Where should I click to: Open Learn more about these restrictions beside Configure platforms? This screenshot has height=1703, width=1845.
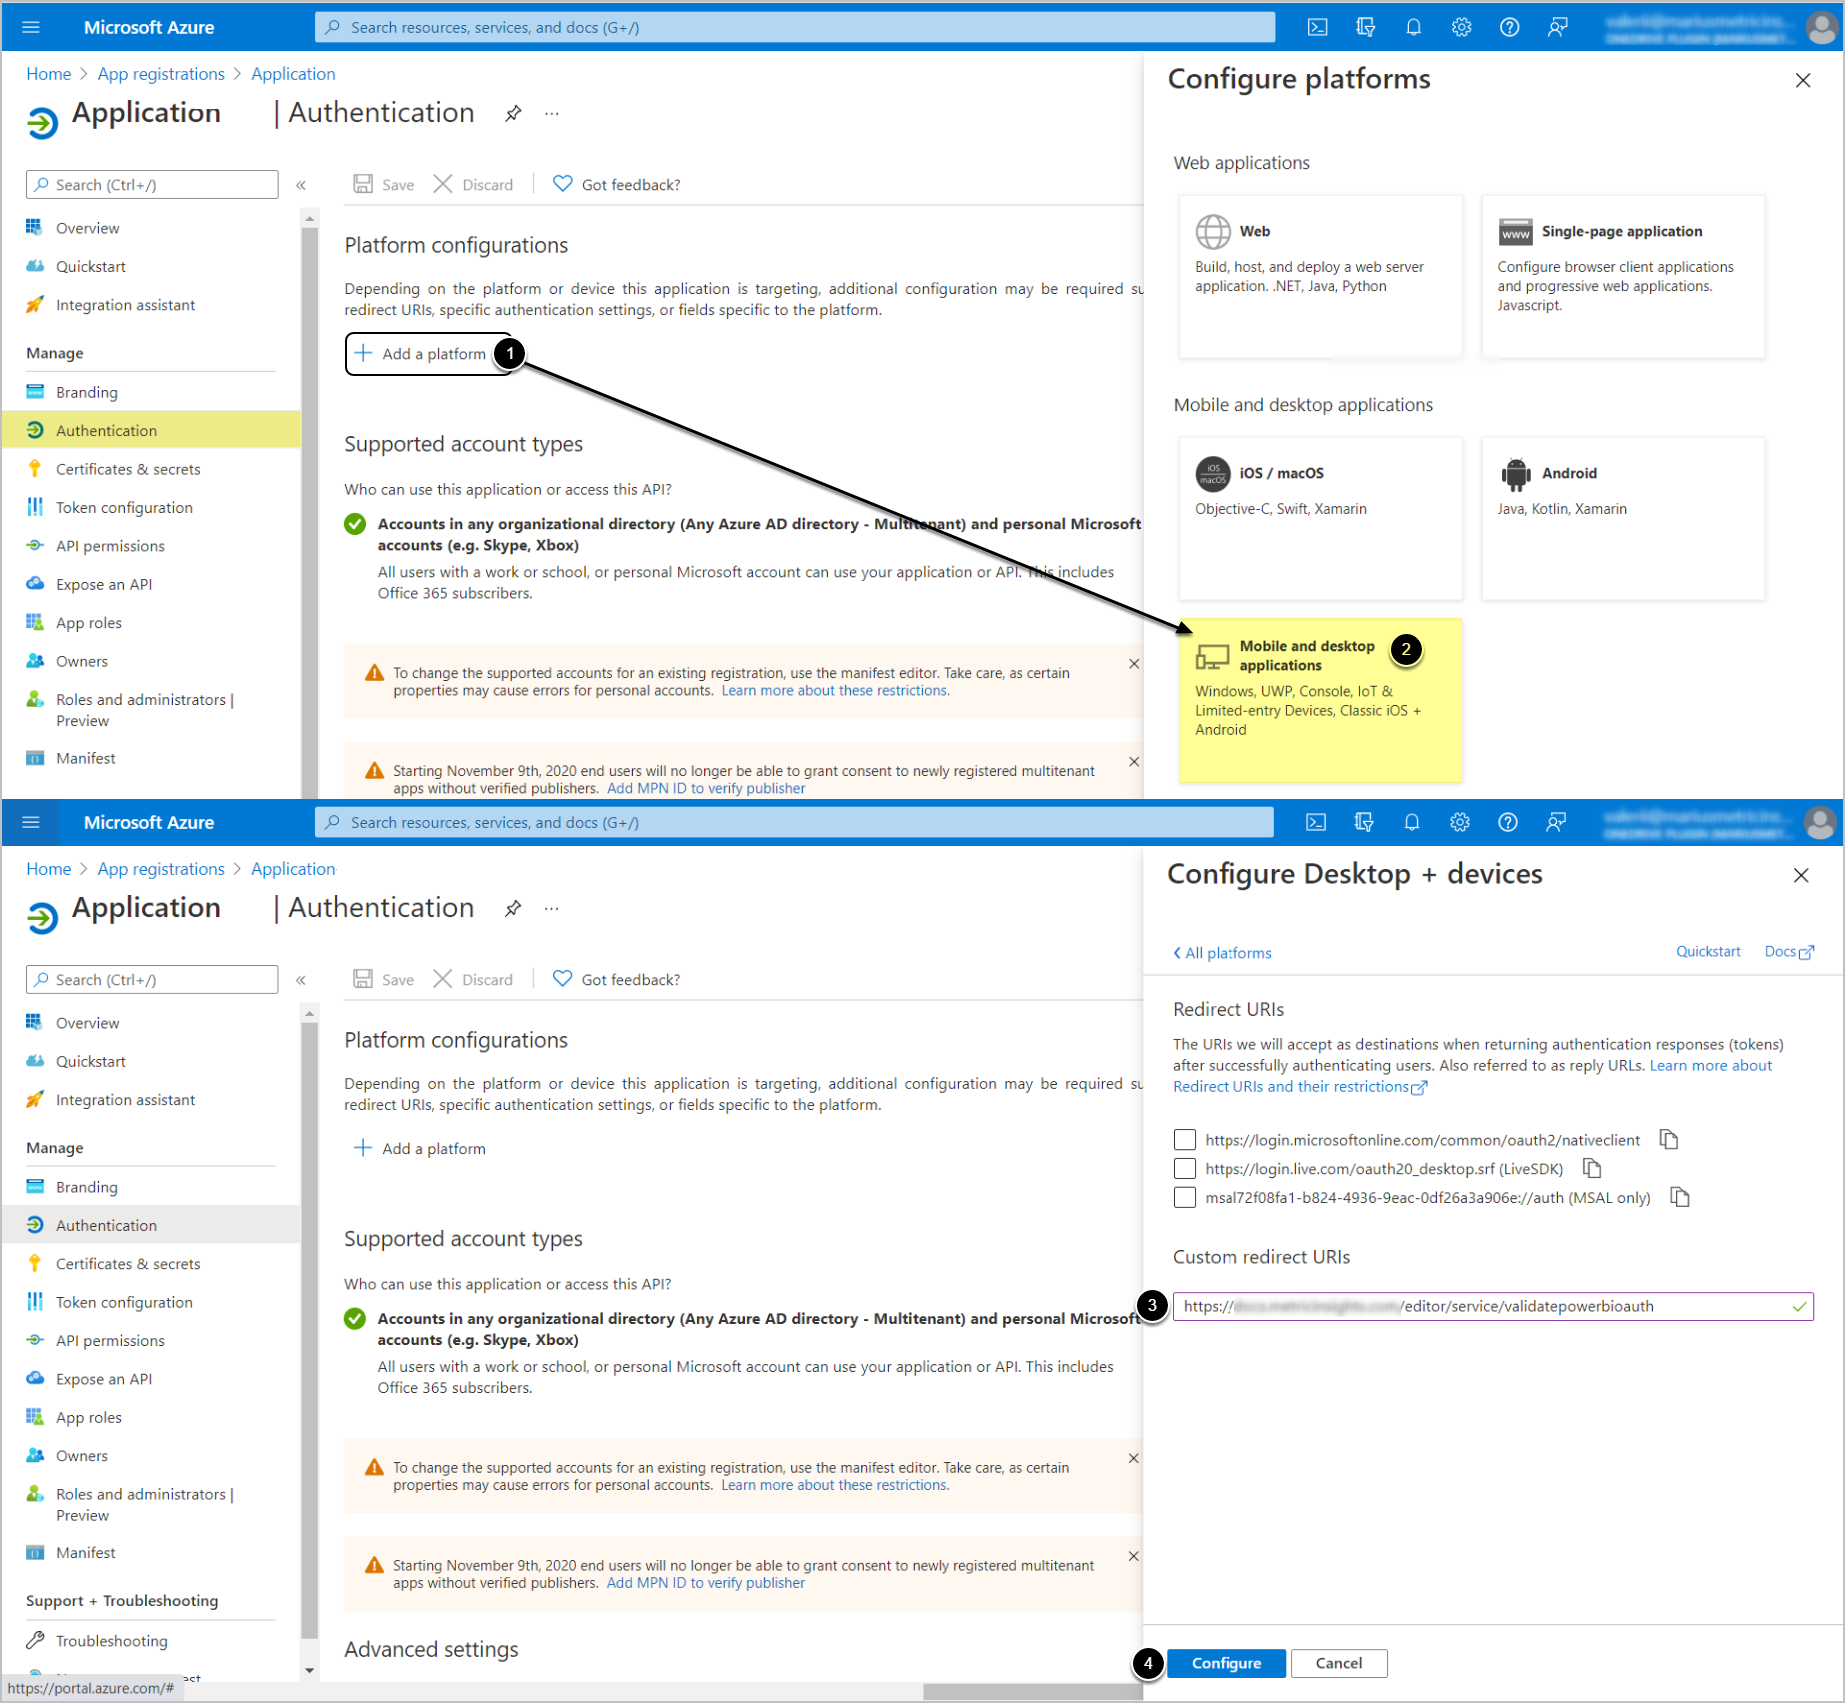point(835,691)
